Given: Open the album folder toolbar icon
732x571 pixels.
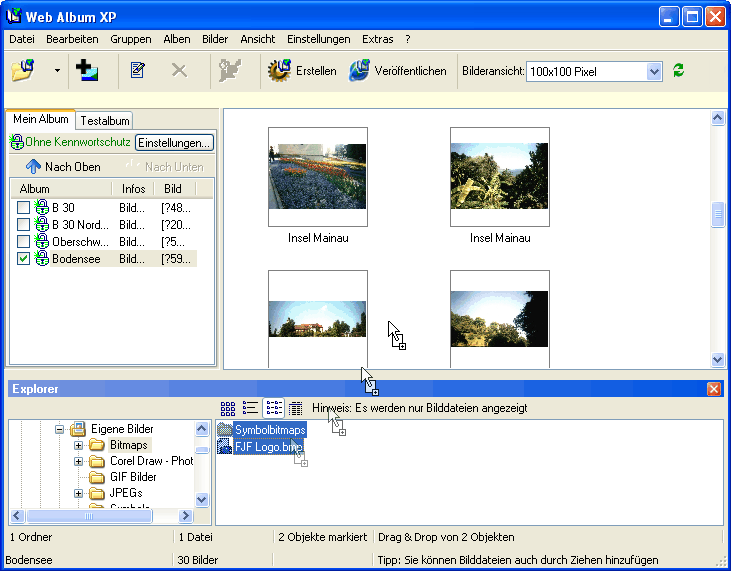Looking at the screenshot, I should [23, 71].
